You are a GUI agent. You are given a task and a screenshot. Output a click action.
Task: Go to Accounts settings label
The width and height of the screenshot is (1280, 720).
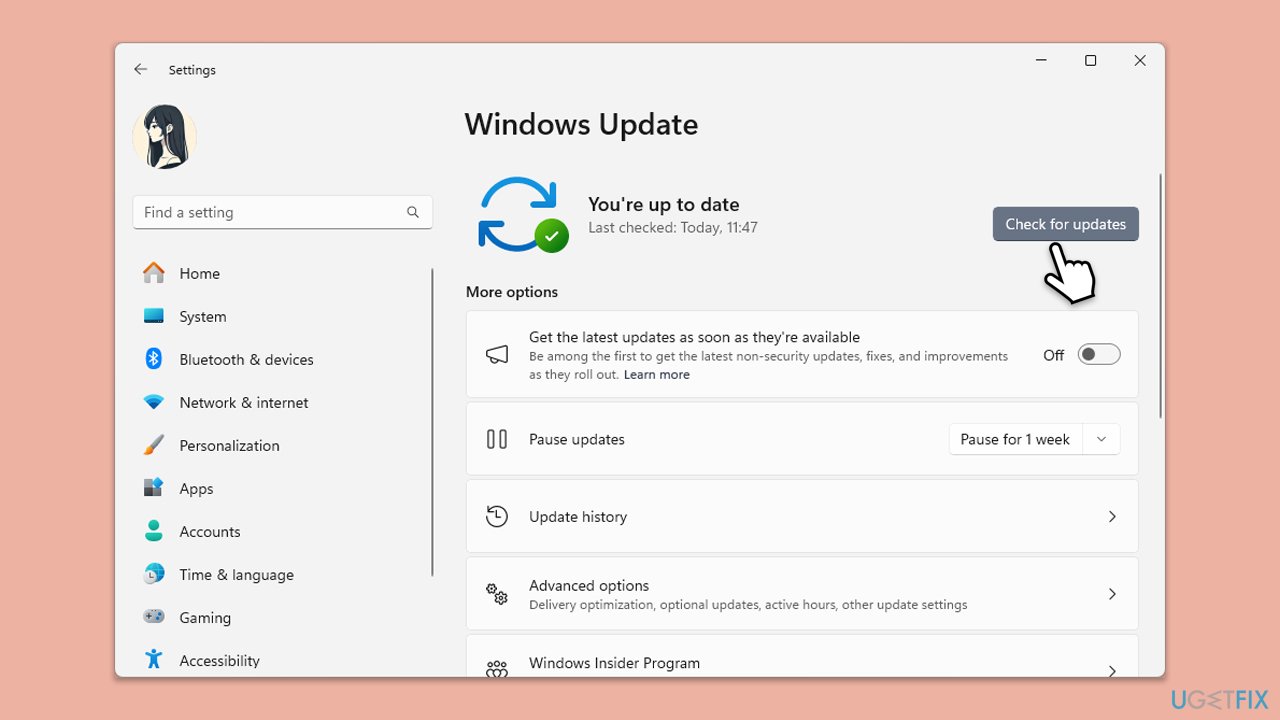tap(210, 531)
